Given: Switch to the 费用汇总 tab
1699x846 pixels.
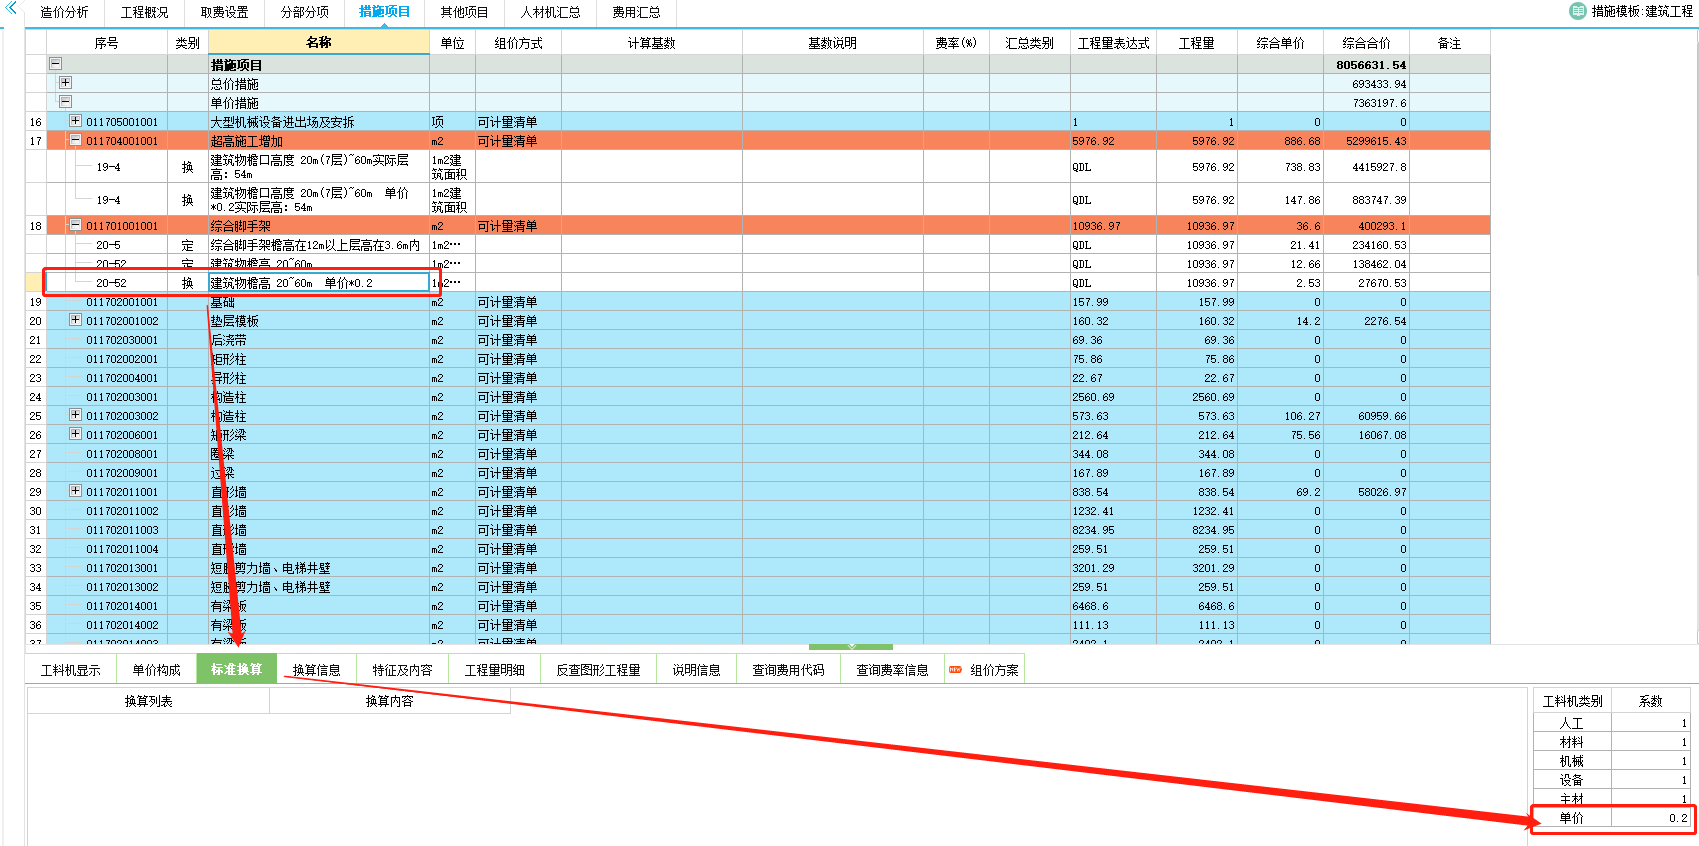Looking at the screenshot, I should (x=636, y=12).
